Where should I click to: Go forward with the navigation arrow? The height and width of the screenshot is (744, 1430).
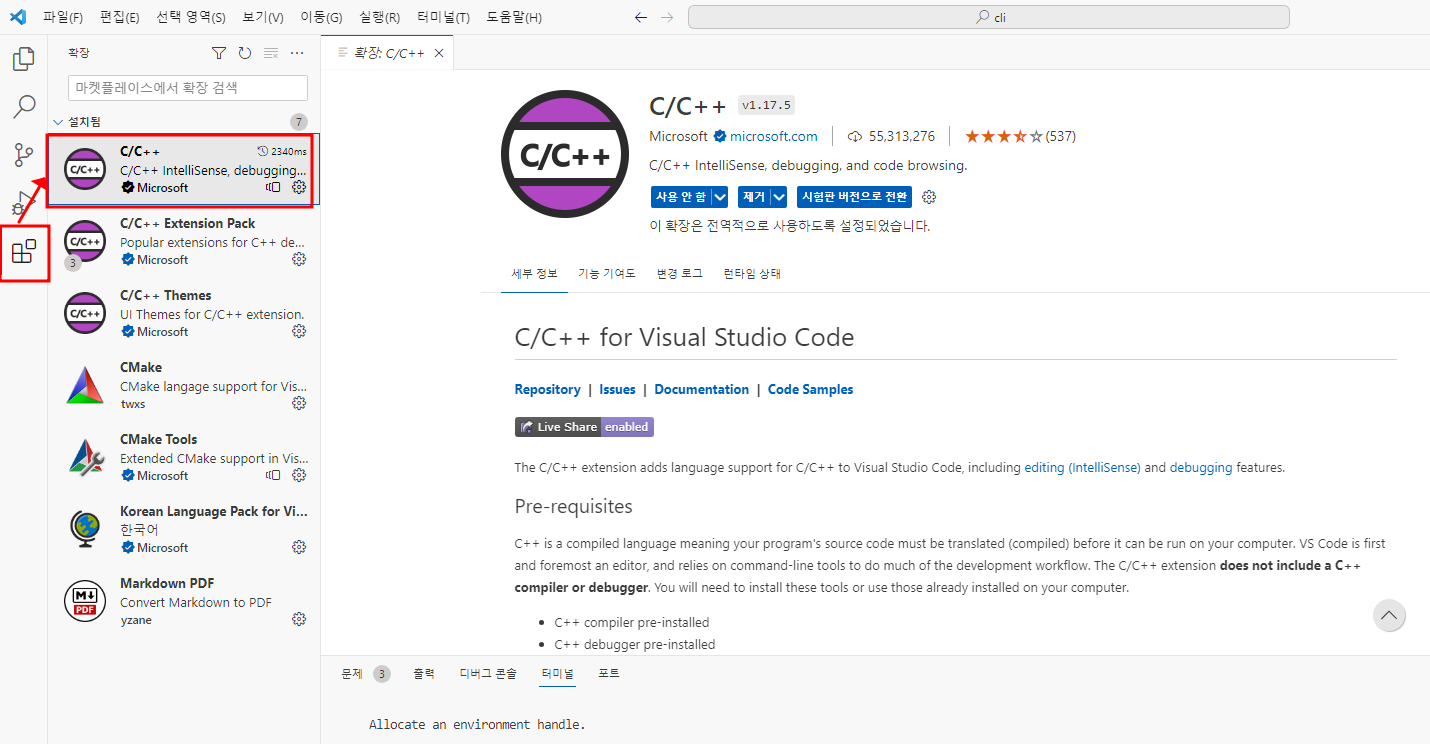667,17
